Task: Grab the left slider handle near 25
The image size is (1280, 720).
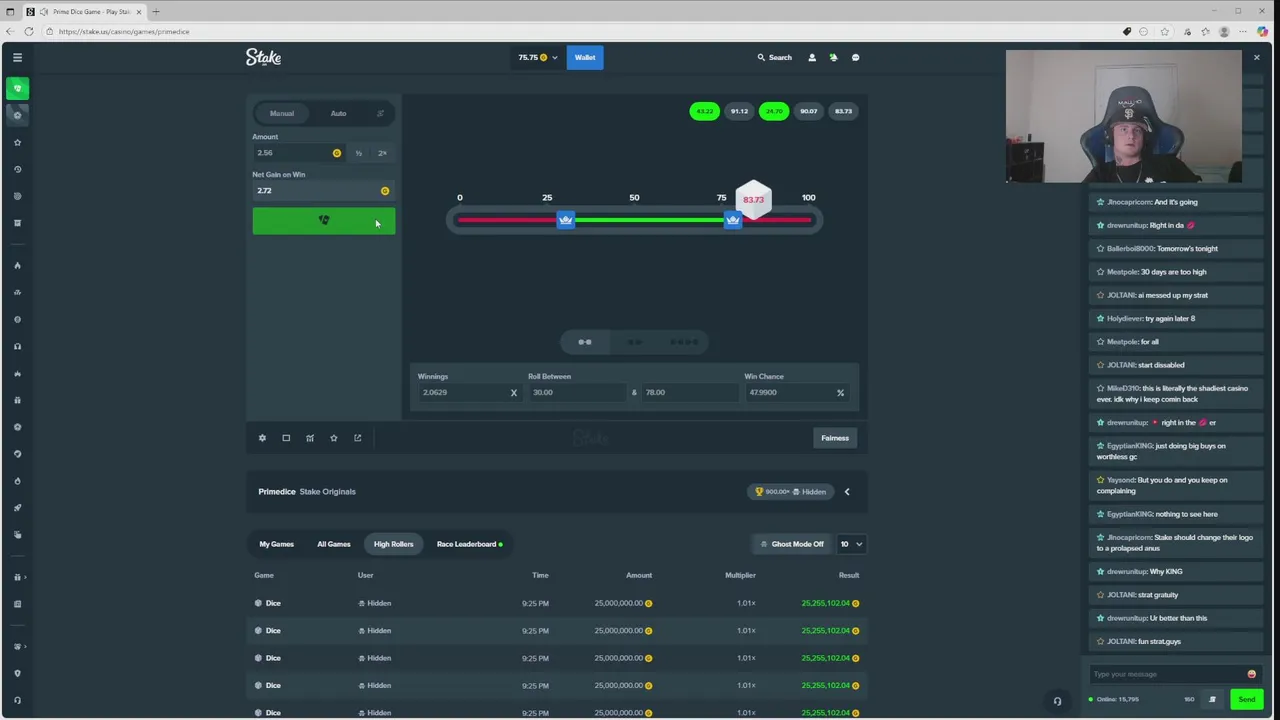Action: pyautogui.click(x=566, y=220)
